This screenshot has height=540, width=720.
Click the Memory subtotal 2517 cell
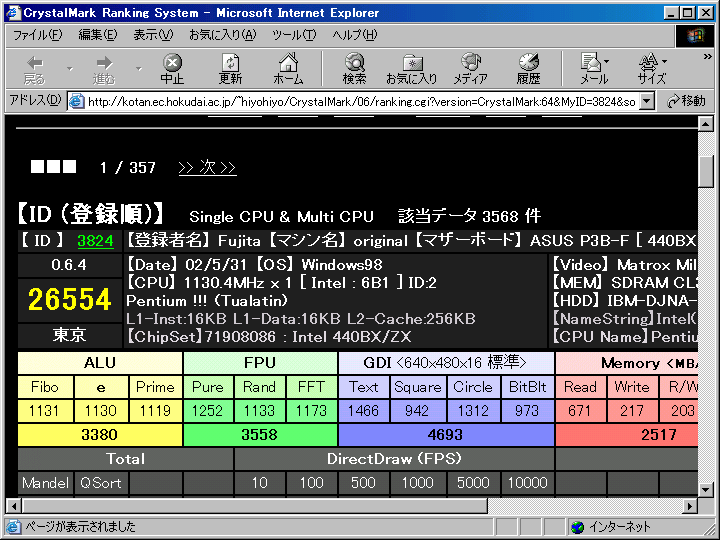click(627, 434)
